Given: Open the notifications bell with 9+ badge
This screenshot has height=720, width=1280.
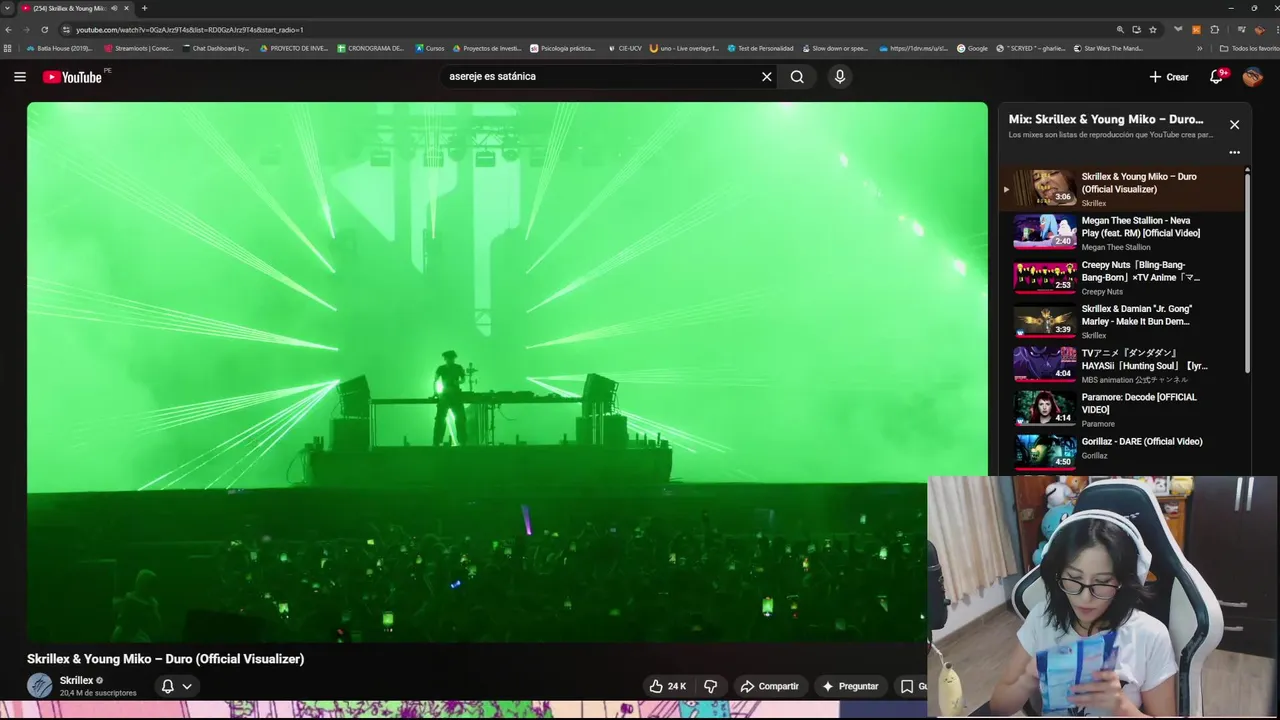Looking at the screenshot, I should point(1217,77).
